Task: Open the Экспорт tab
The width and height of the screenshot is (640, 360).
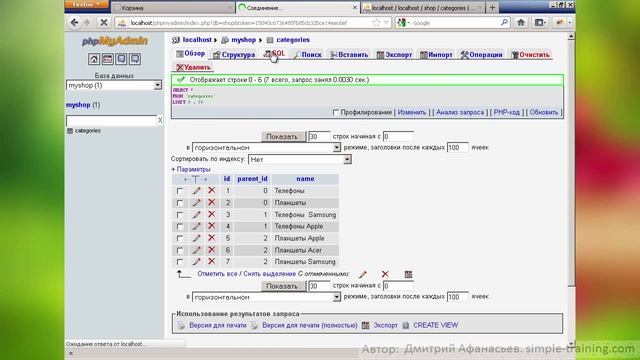Action: click(x=394, y=55)
